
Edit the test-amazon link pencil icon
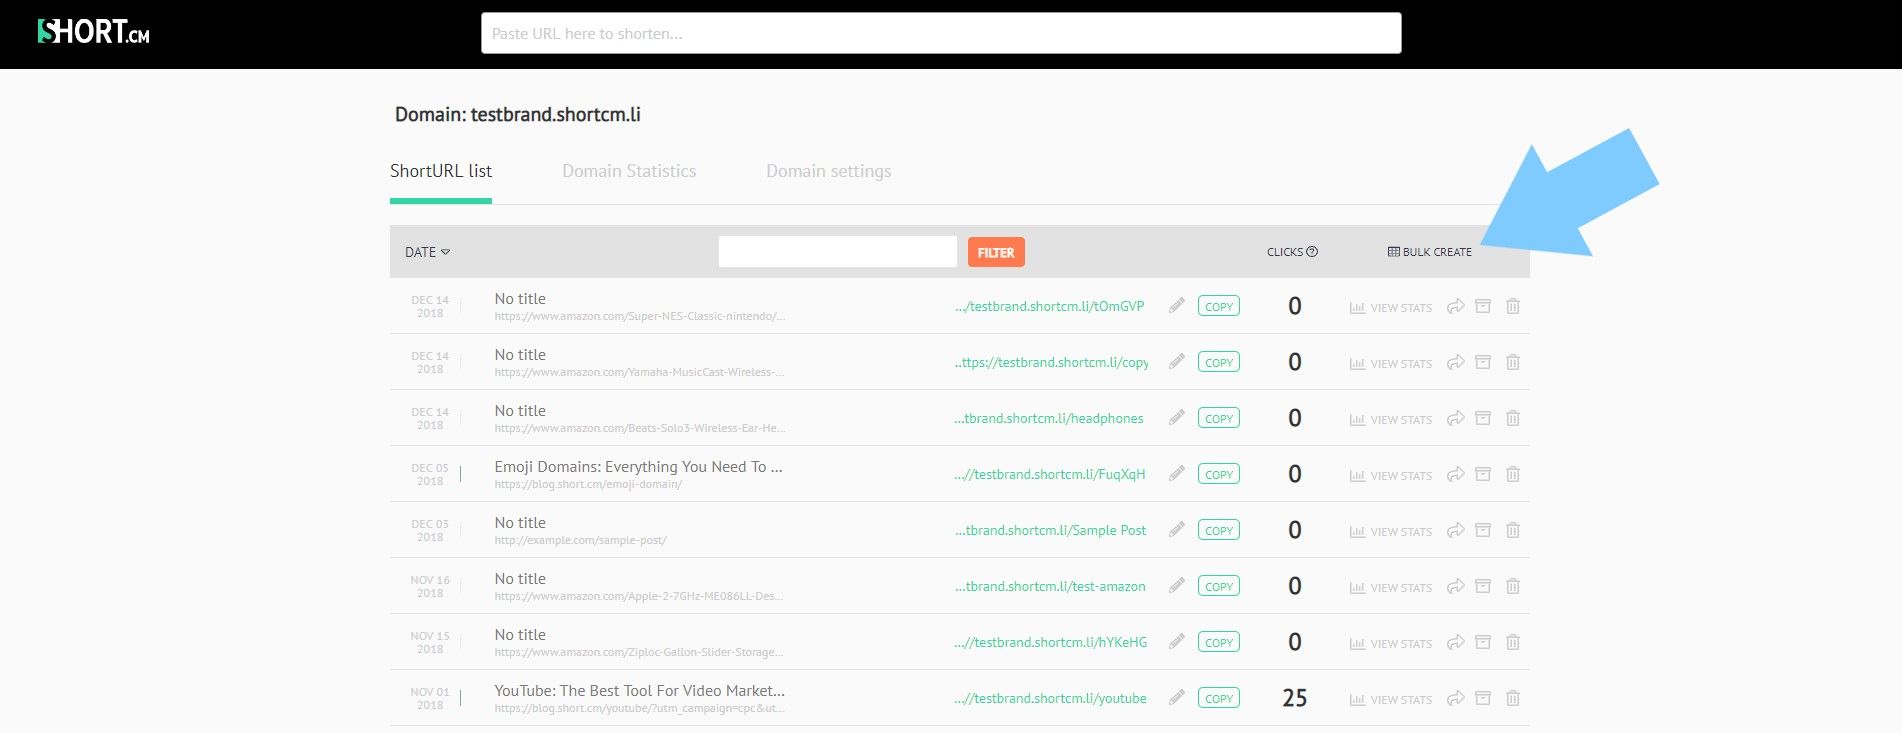pos(1177,586)
